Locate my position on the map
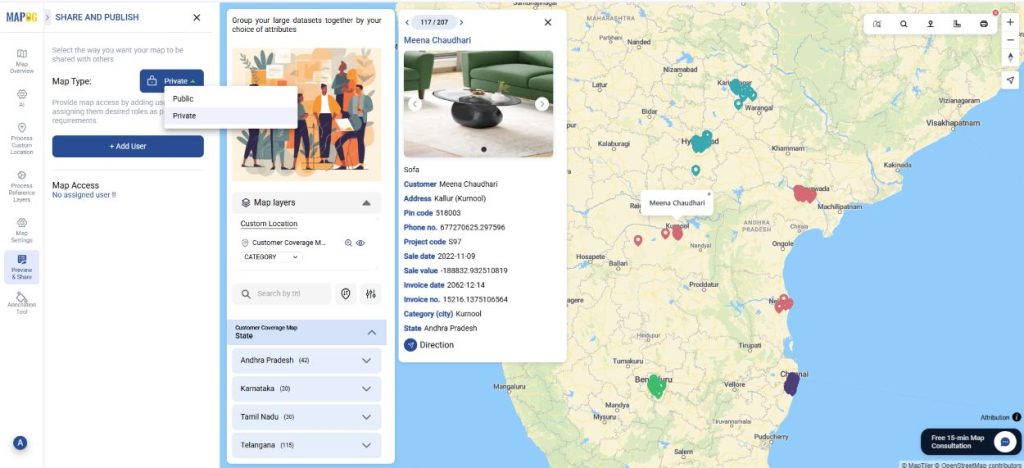The width and height of the screenshot is (1024, 468). (1010, 80)
